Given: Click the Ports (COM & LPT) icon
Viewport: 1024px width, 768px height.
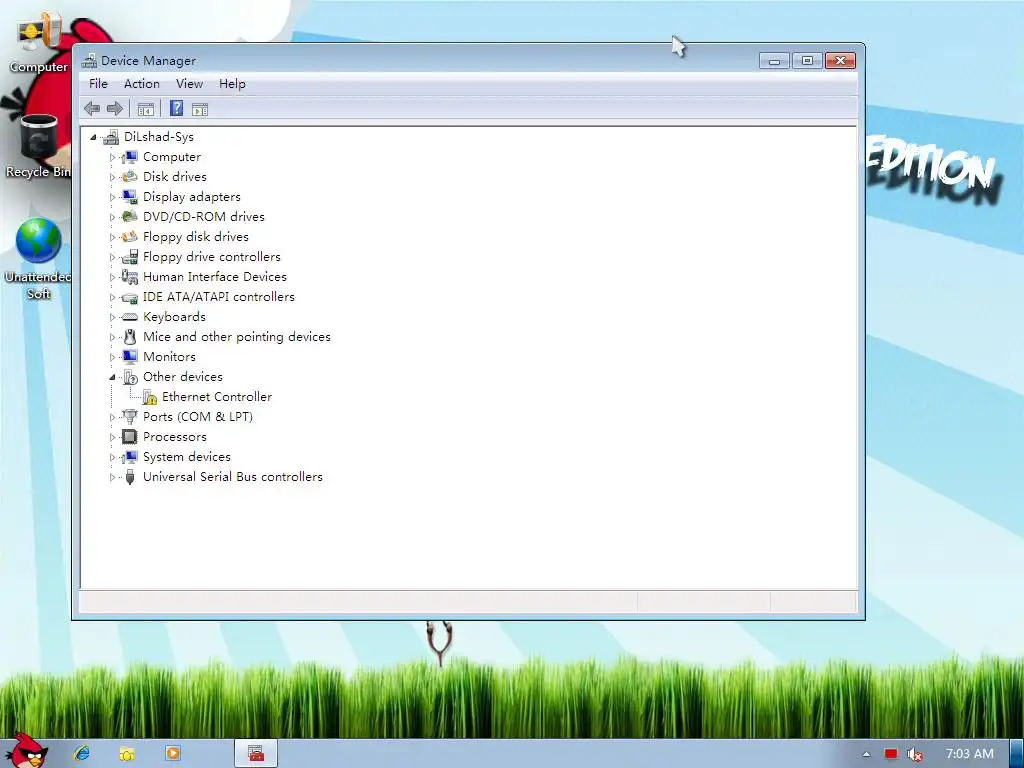Looking at the screenshot, I should [130, 417].
